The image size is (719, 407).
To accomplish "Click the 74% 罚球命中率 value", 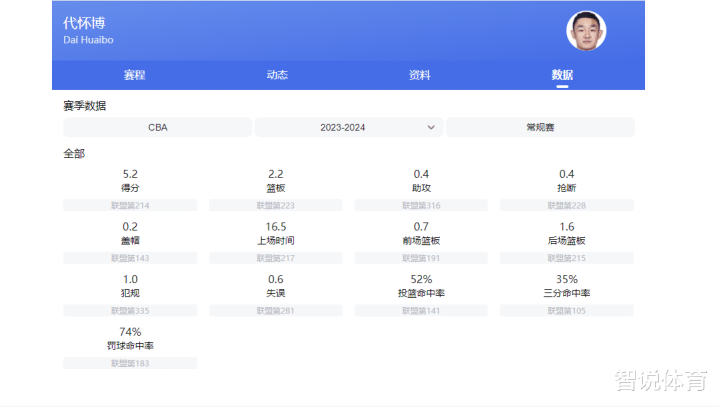I will click(130, 332).
